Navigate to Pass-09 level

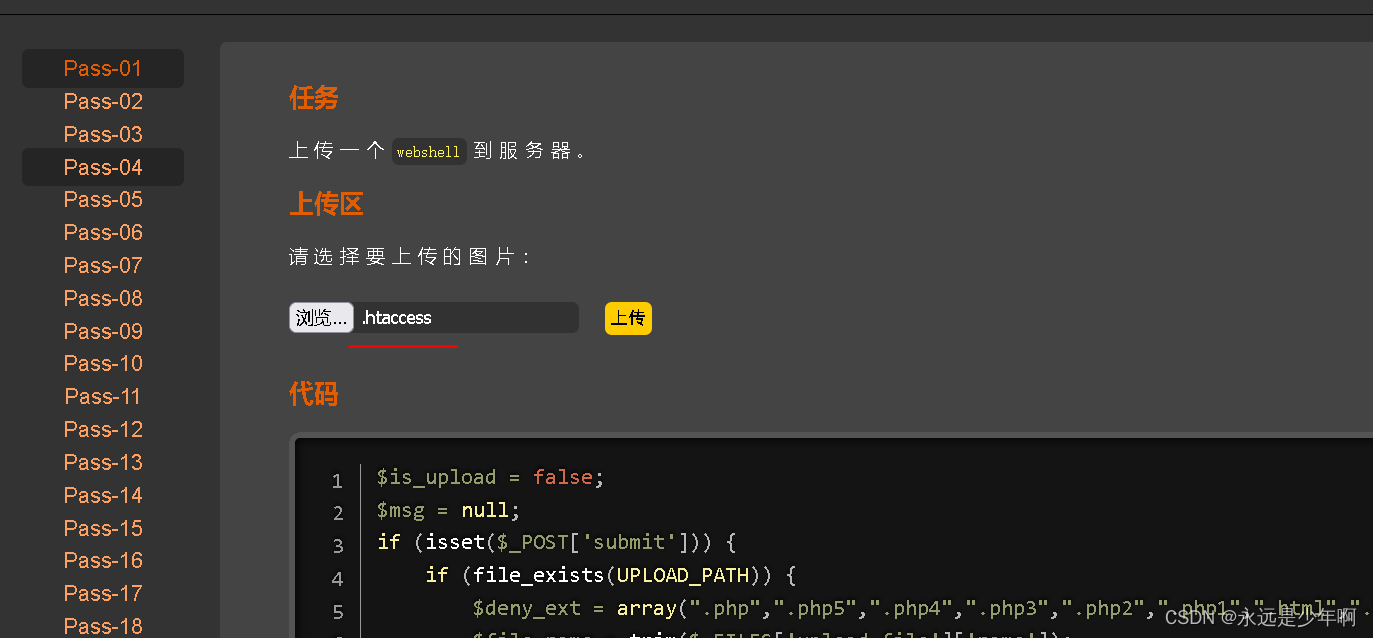103,331
